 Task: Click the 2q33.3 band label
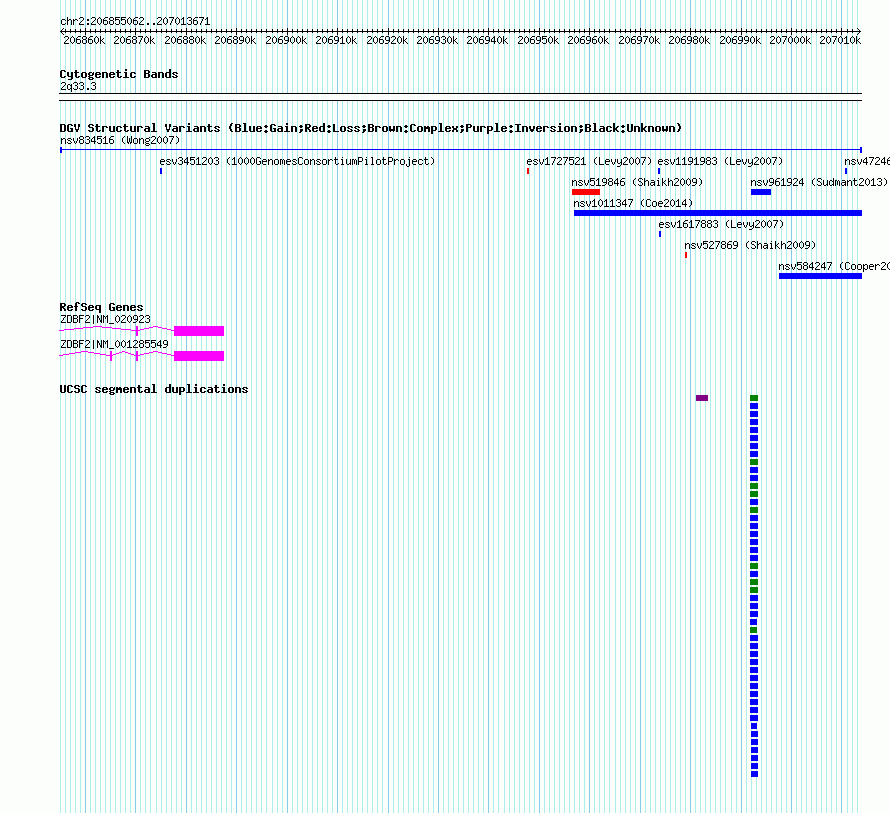tap(78, 86)
